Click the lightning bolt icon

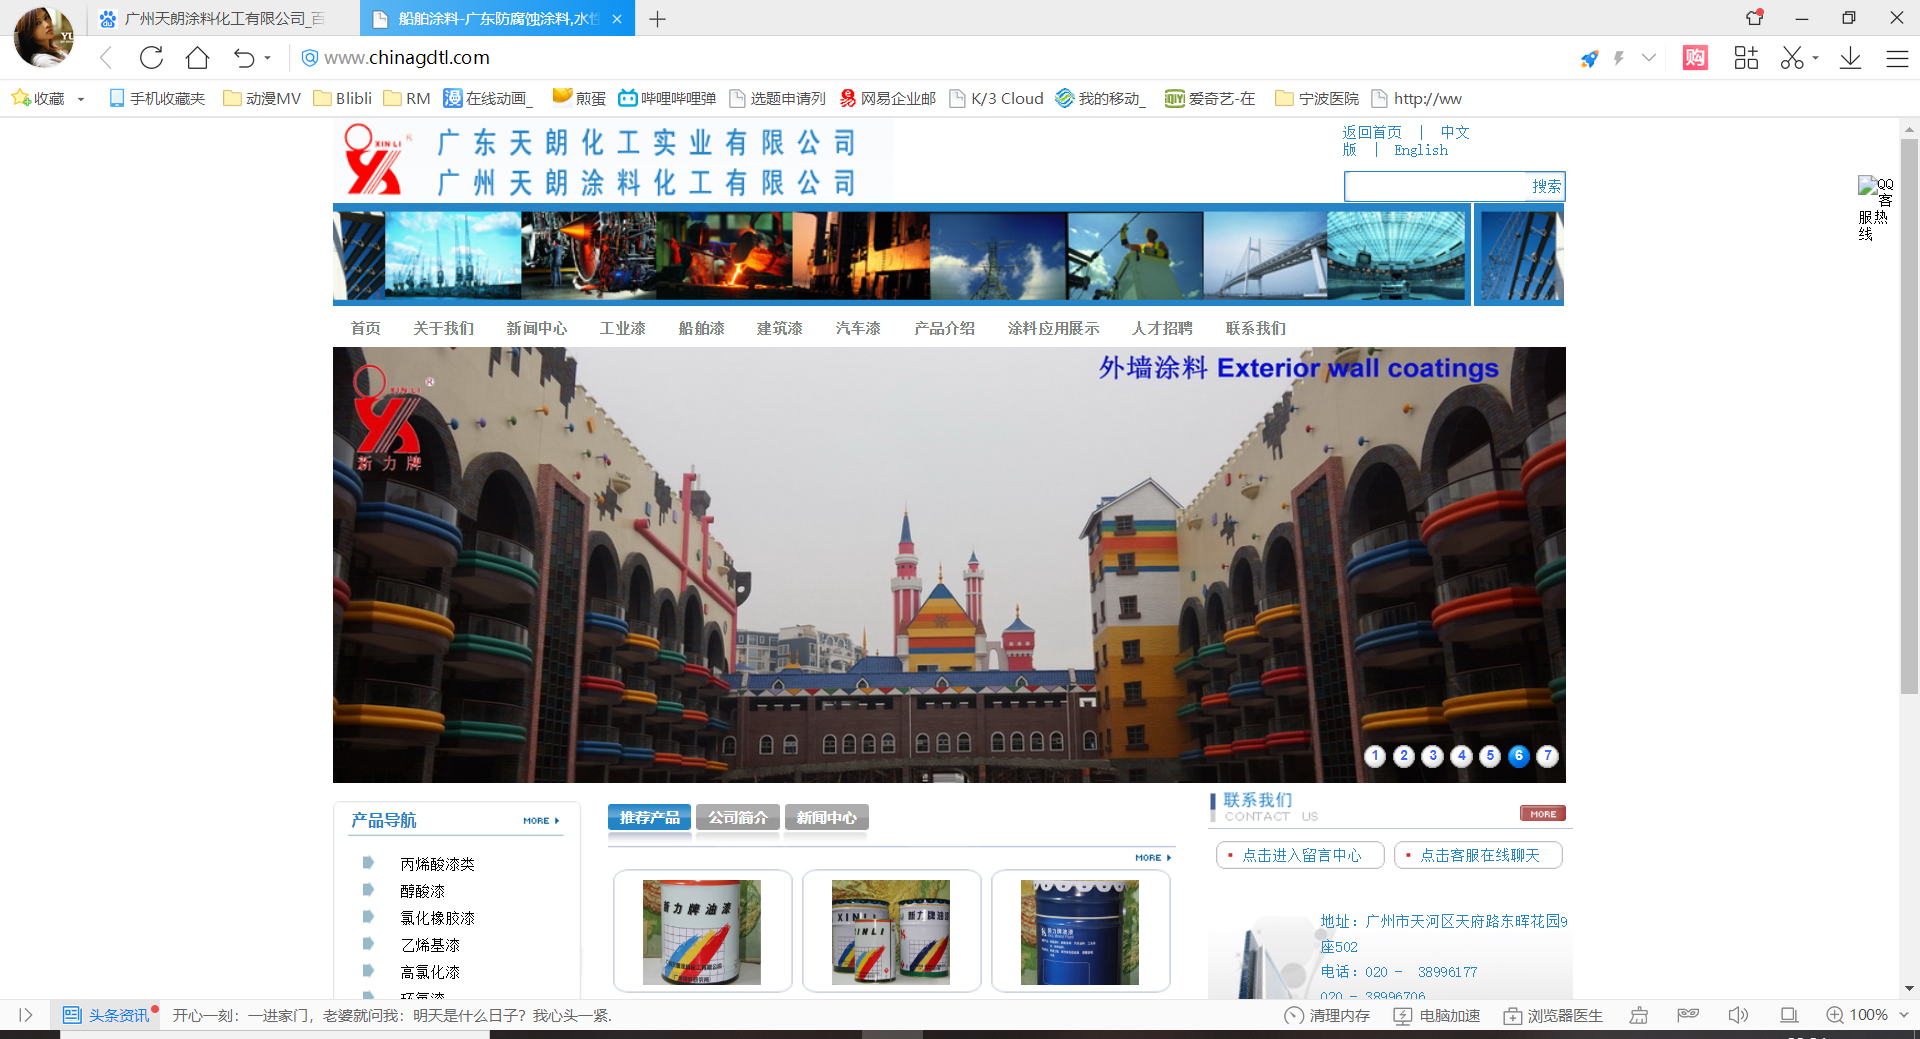click(1619, 58)
